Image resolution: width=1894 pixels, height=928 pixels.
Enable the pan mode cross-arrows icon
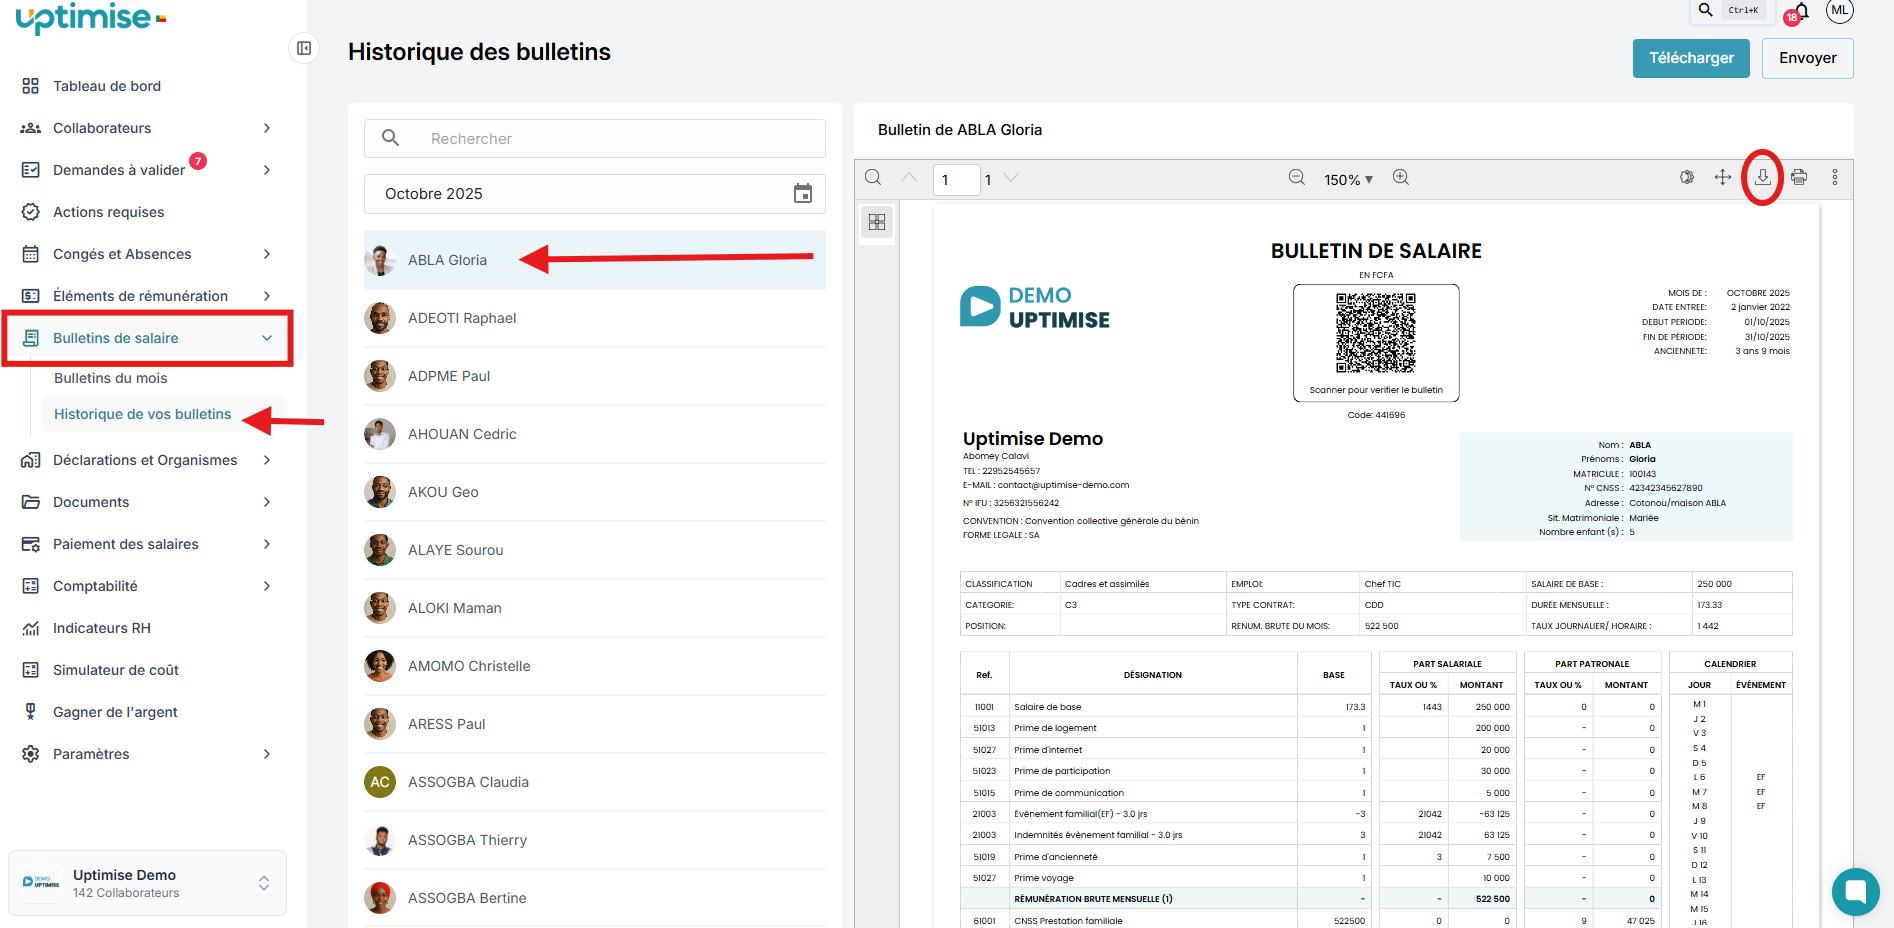(x=1723, y=177)
